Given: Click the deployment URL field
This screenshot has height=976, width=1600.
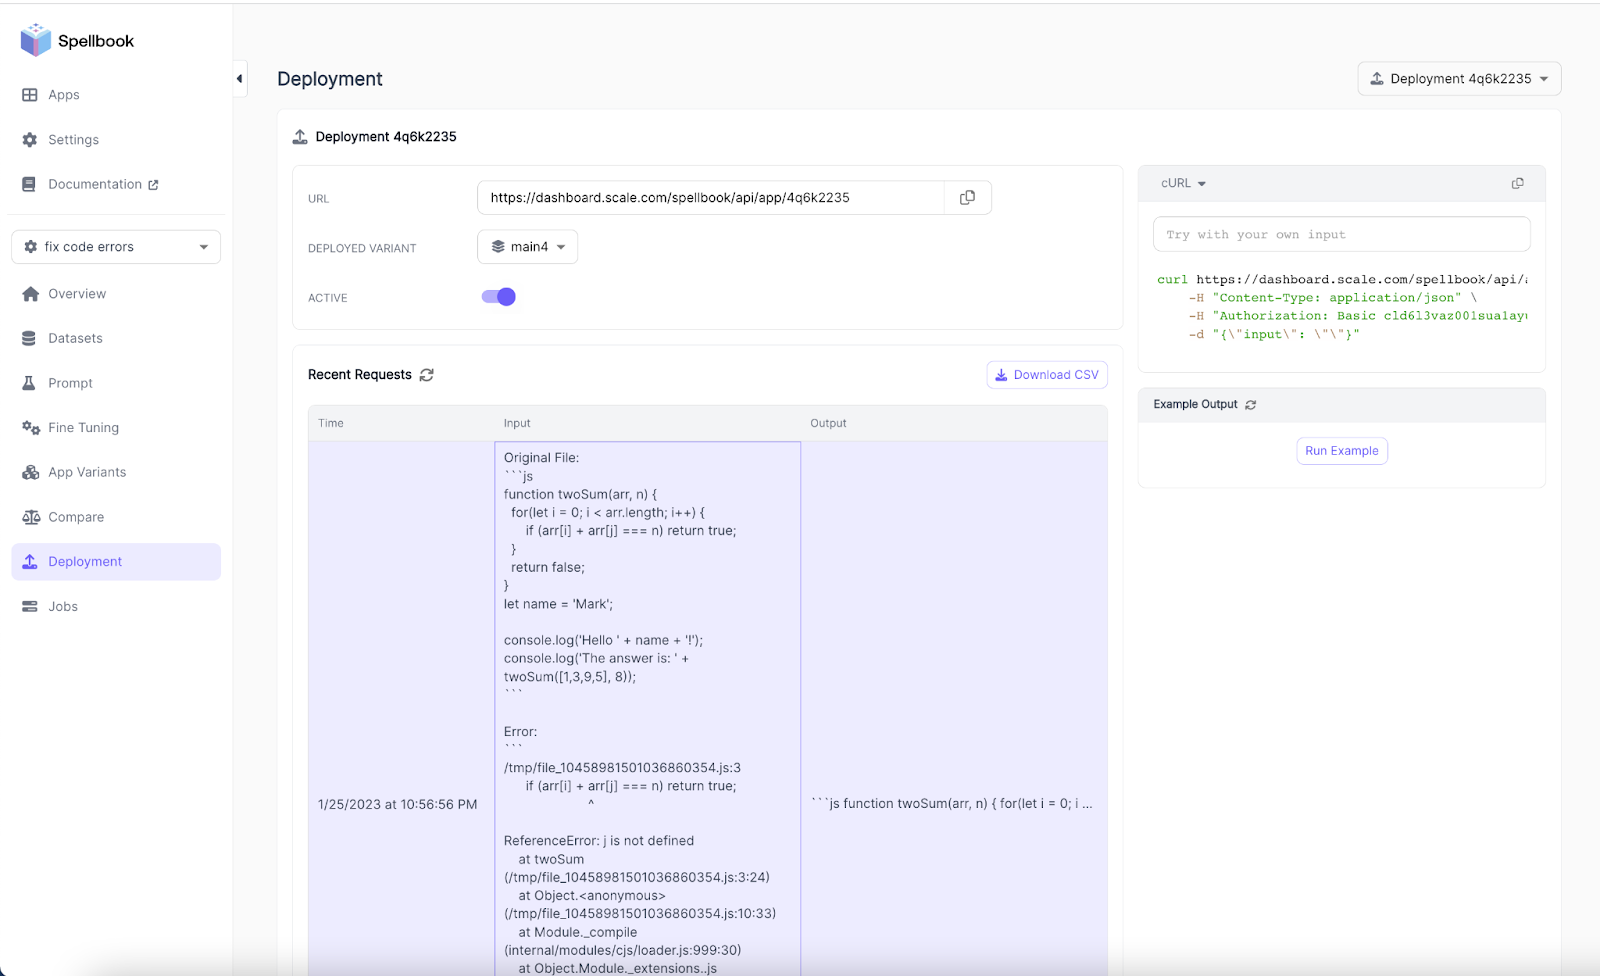Looking at the screenshot, I should point(711,198).
